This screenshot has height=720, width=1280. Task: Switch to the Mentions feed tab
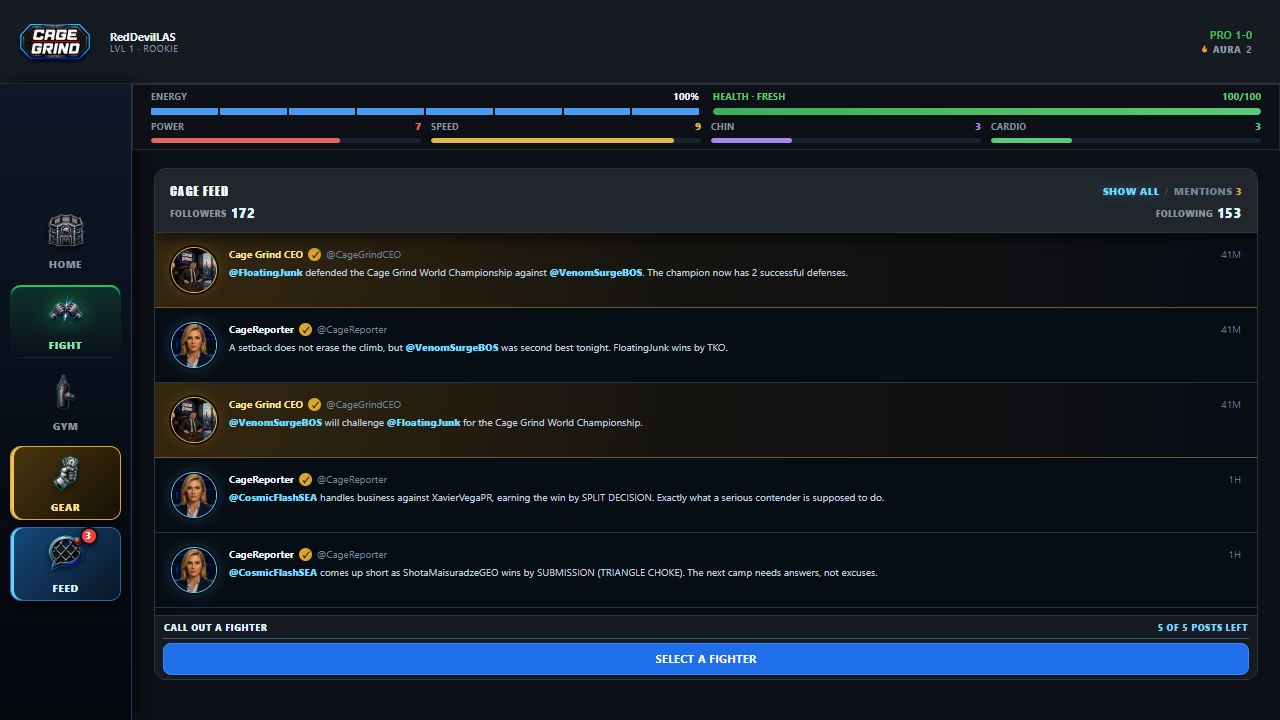[1207, 191]
